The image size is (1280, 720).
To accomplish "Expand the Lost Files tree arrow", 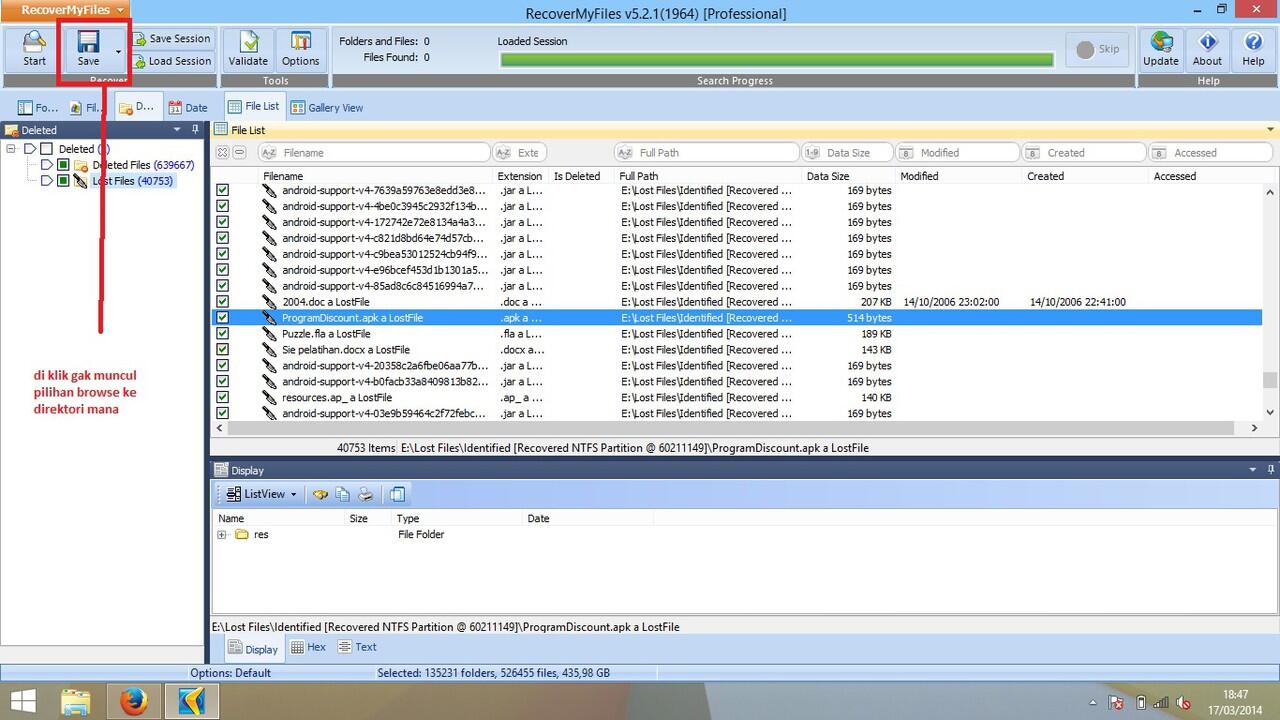I will (47, 181).
